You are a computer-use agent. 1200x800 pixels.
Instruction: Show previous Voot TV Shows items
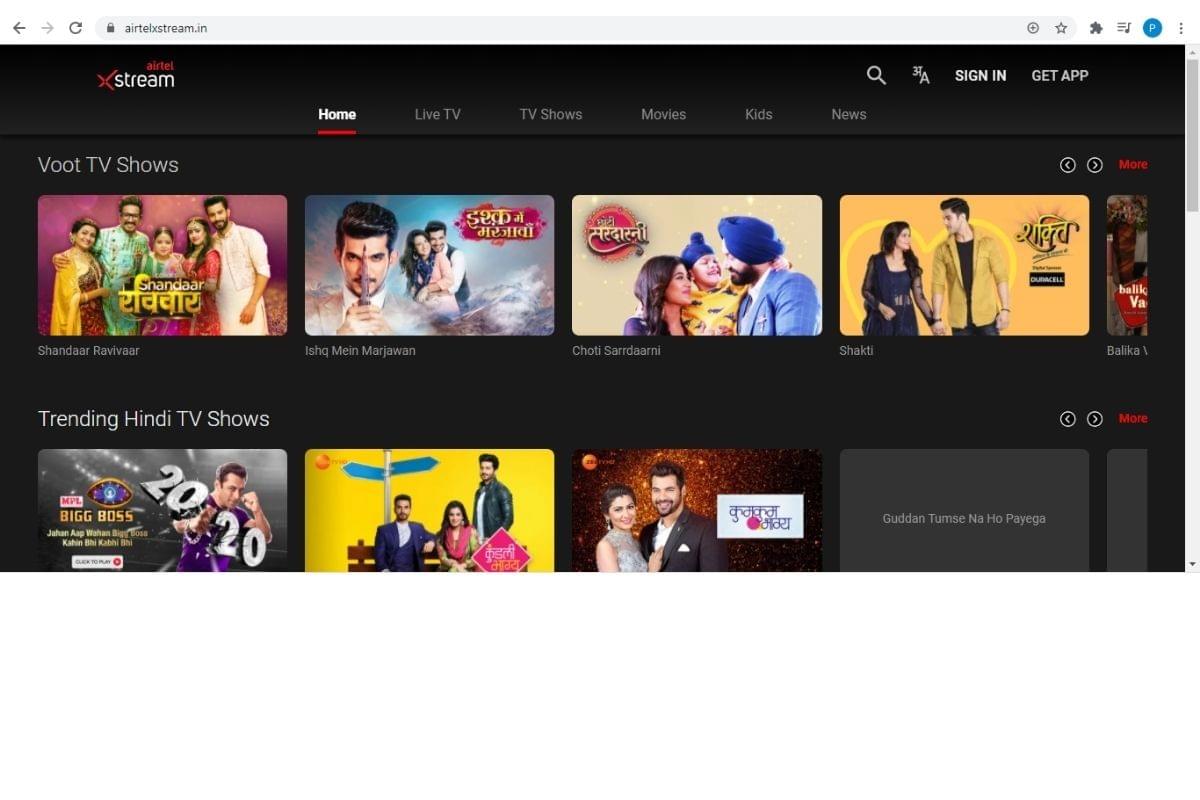[x=1068, y=165]
